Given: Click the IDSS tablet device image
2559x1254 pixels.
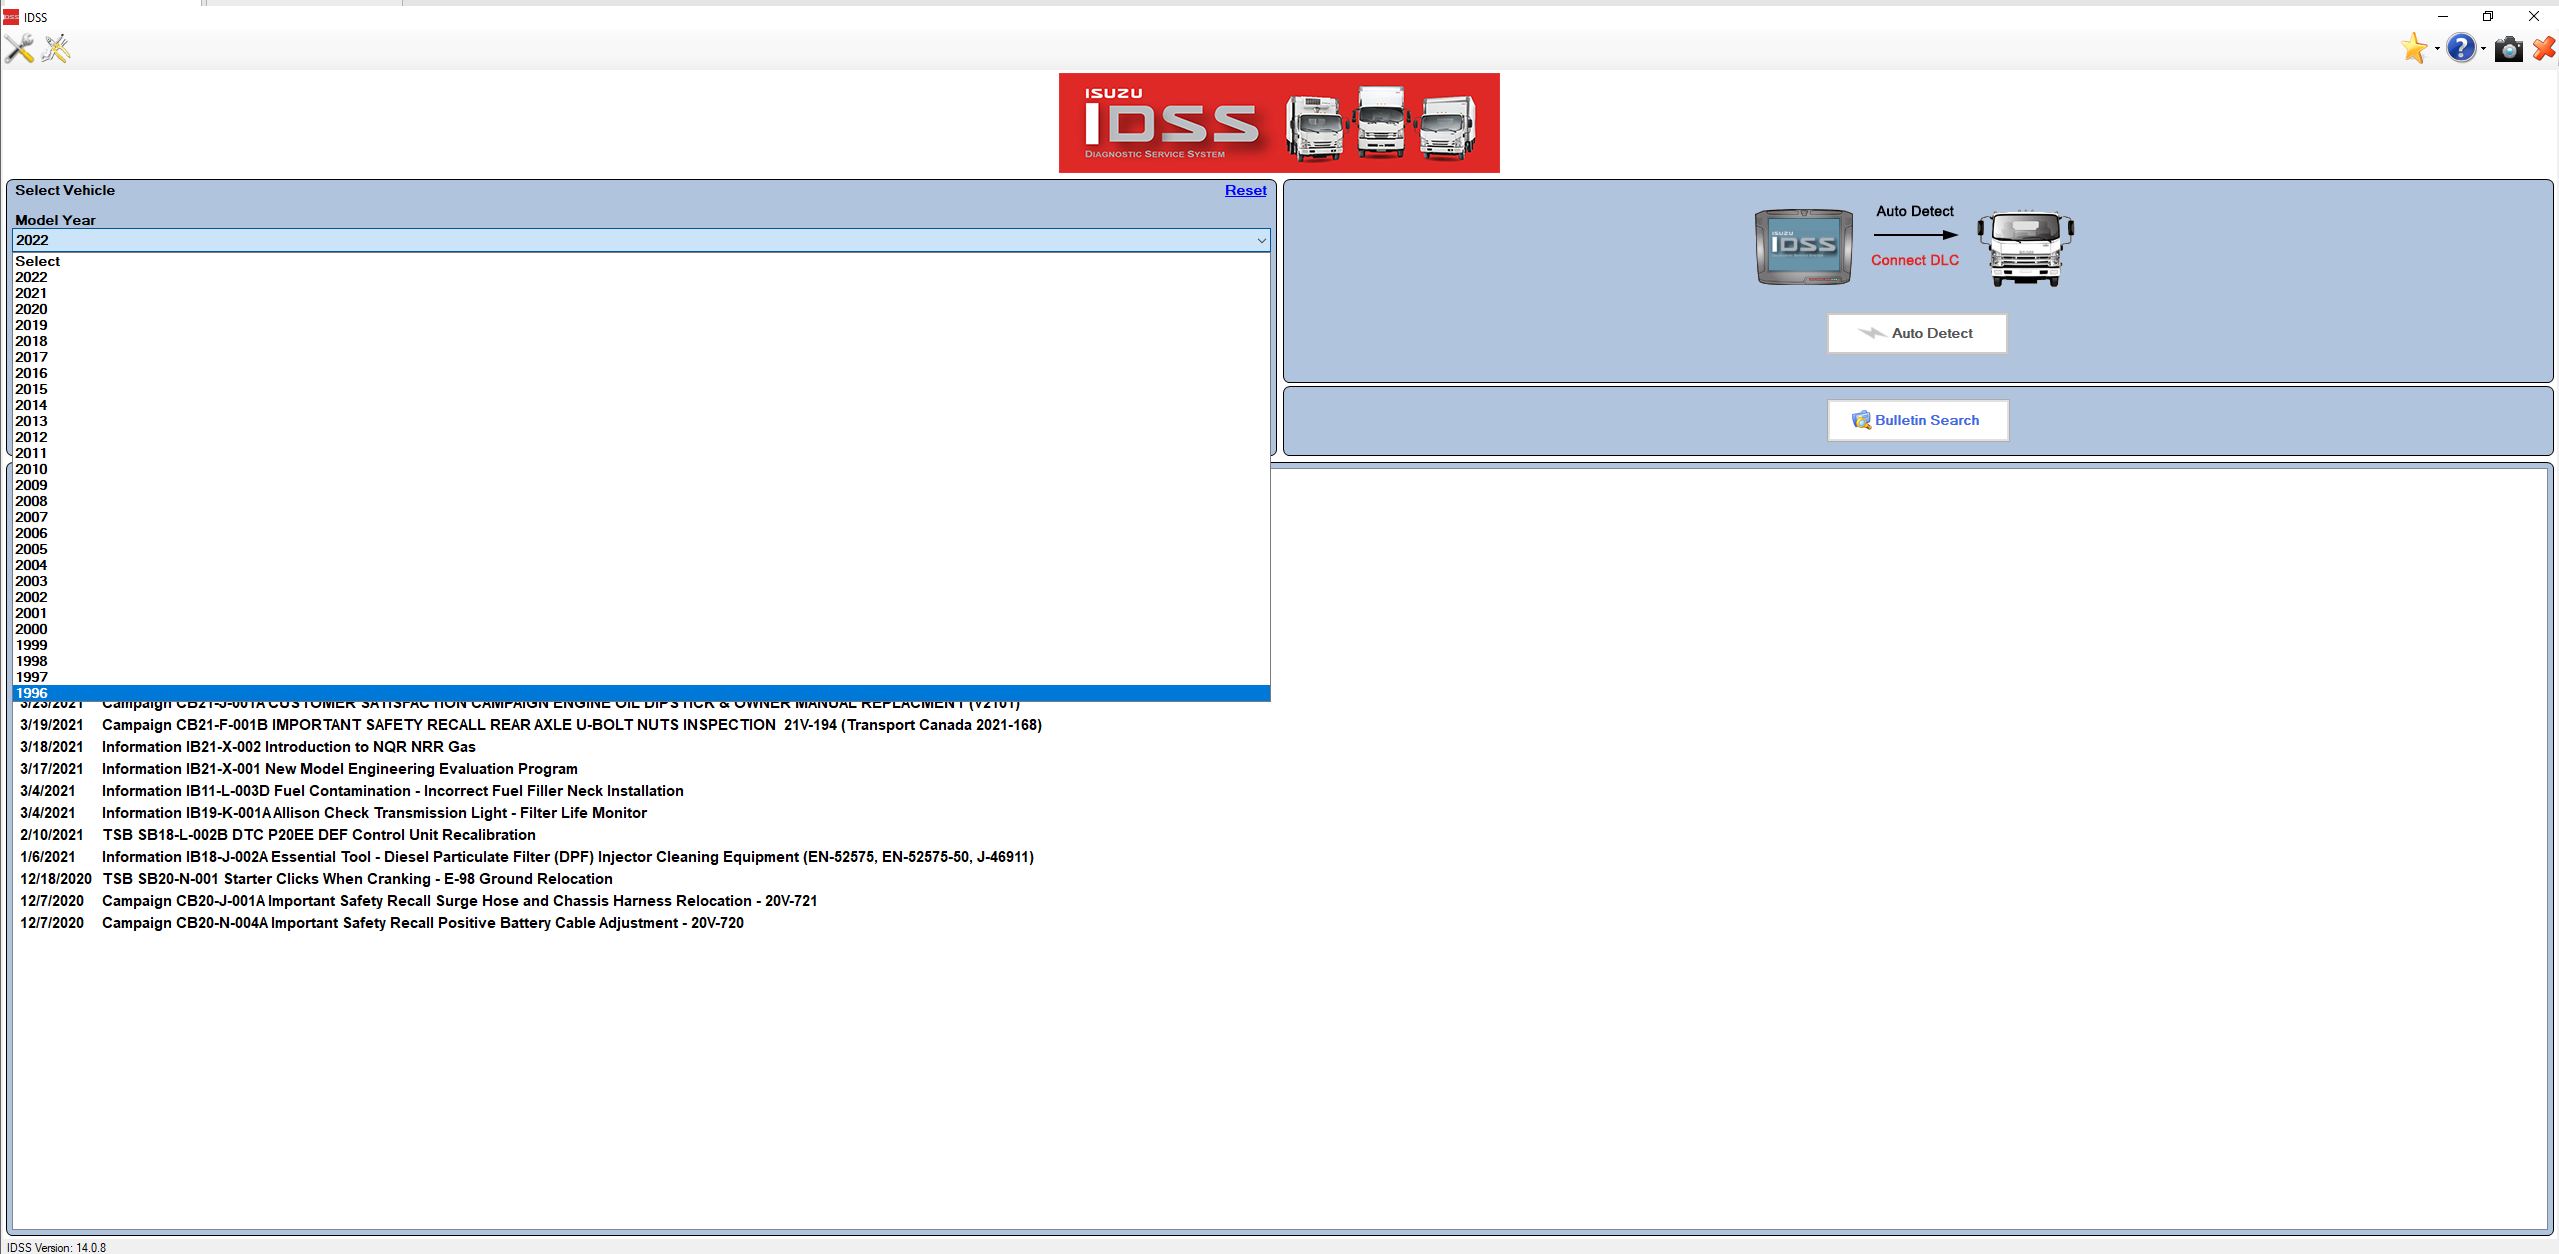Looking at the screenshot, I should point(1803,245).
